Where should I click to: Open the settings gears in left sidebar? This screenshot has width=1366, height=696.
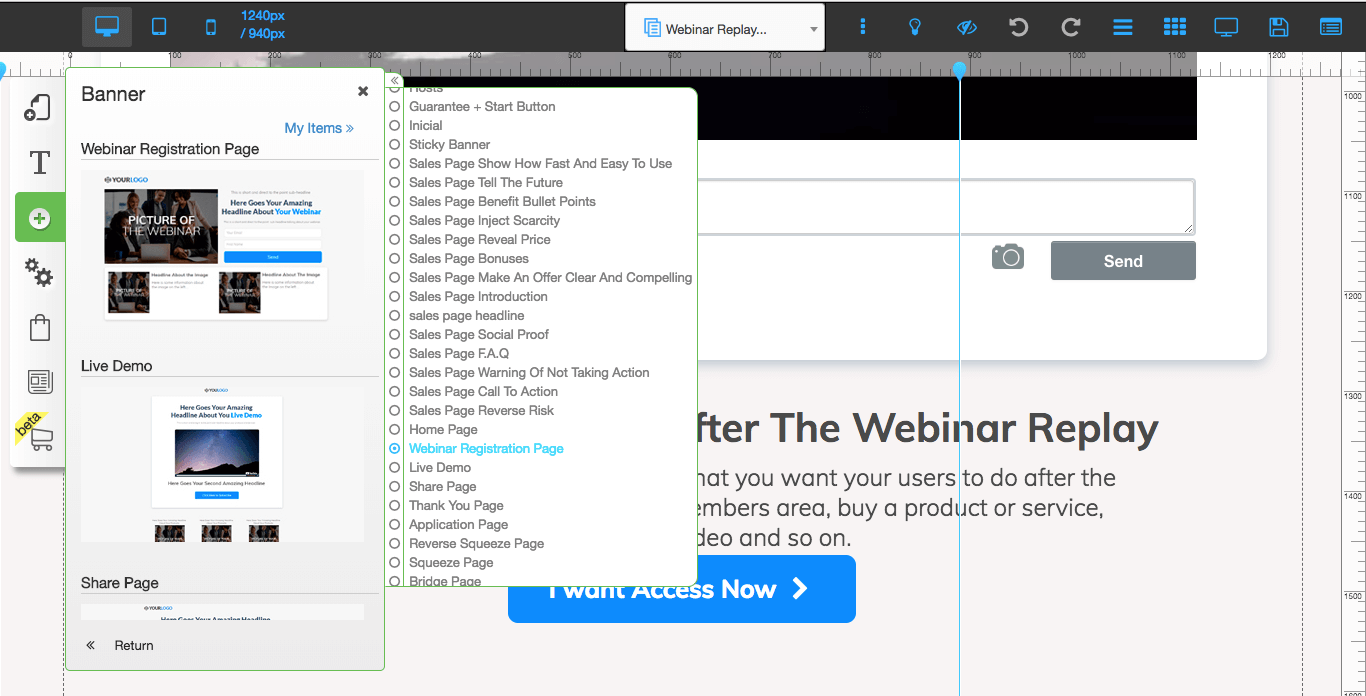click(x=39, y=272)
